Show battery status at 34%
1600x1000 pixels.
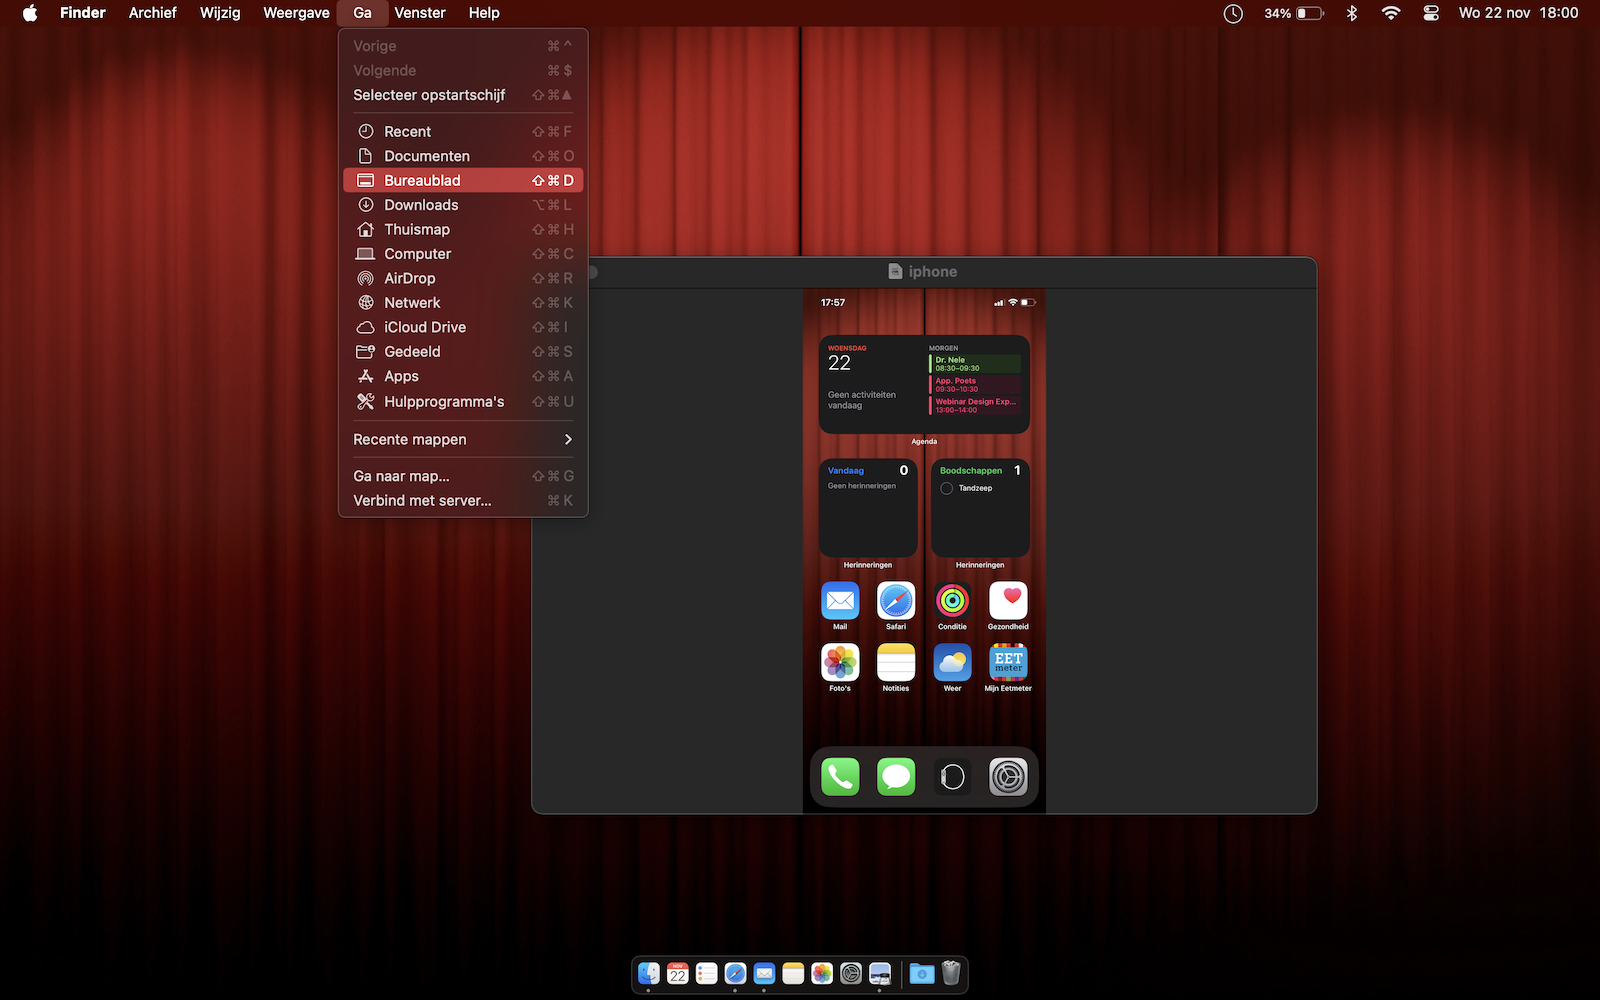[1294, 13]
